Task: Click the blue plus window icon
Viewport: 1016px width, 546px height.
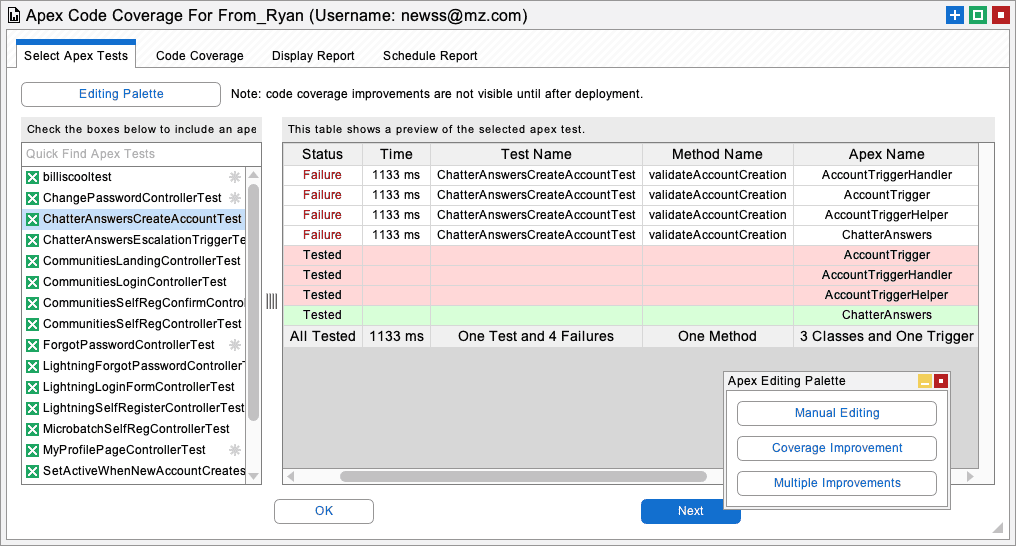Action: pyautogui.click(x=954, y=15)
